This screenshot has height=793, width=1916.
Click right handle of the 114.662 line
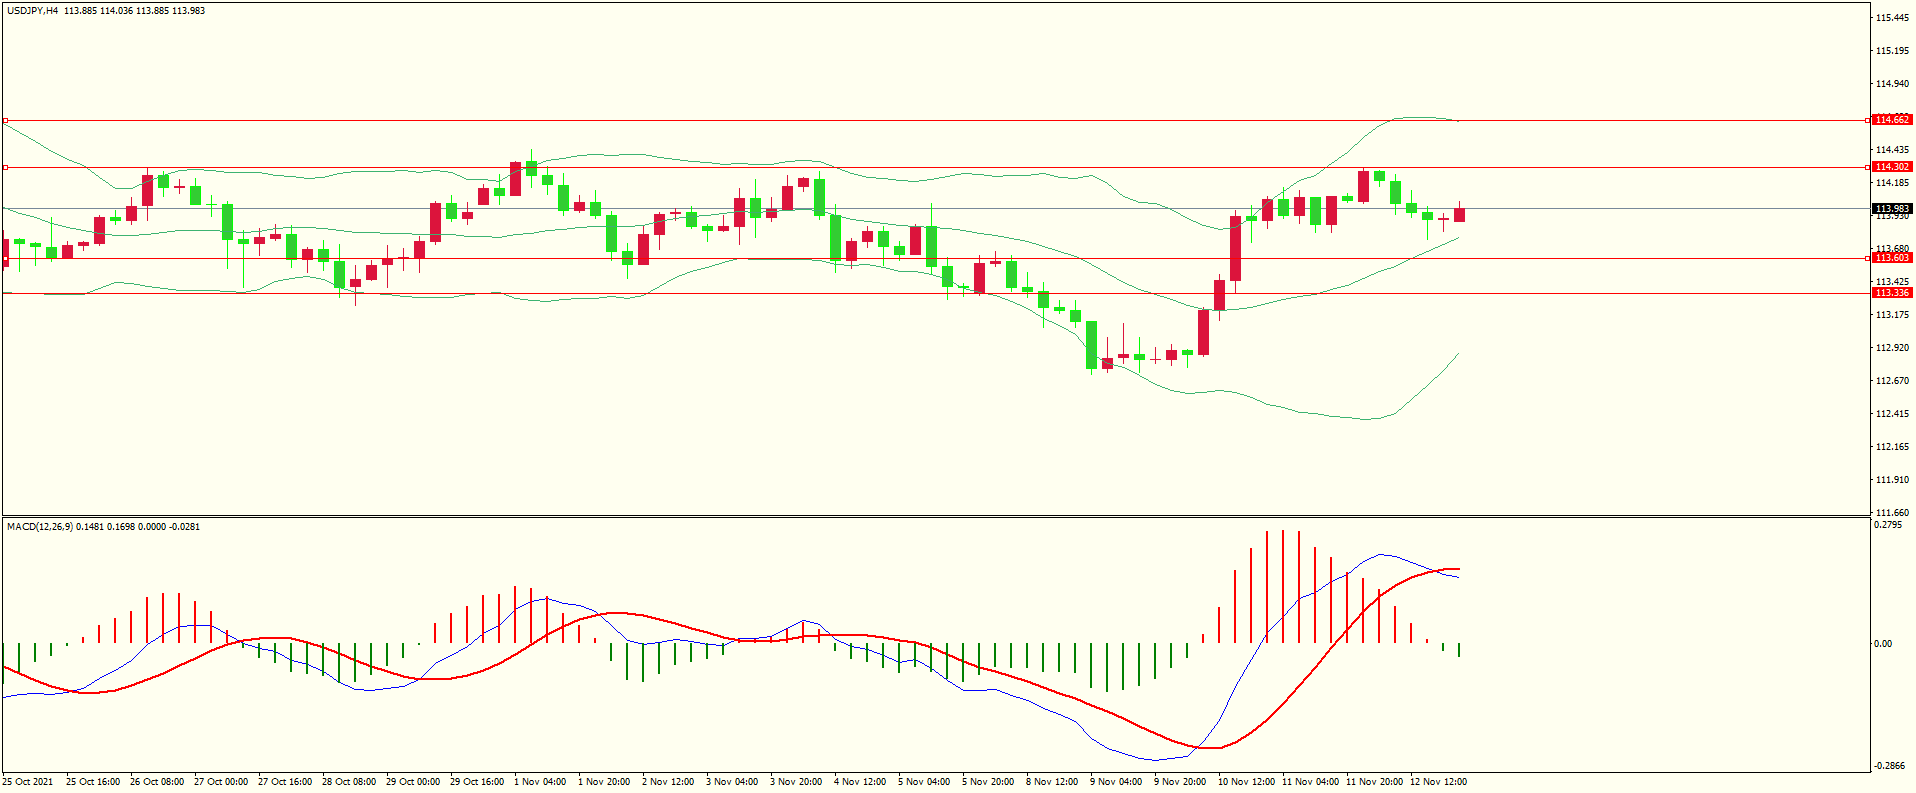coord(1868,120)
